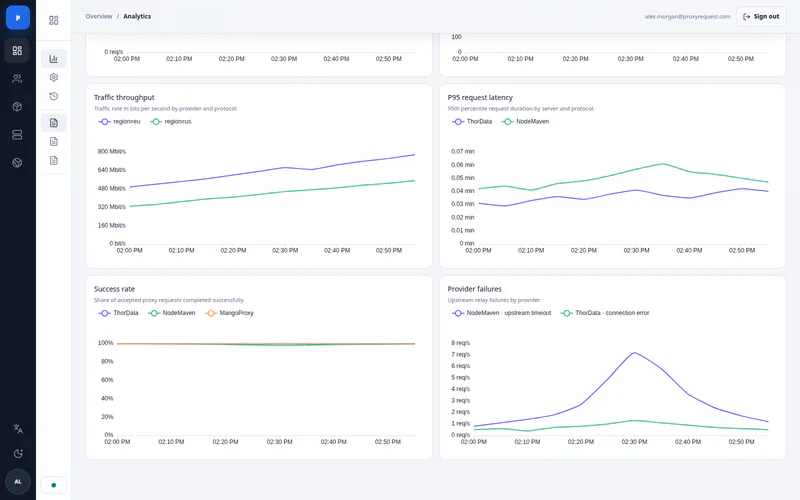Toggle NodeMaven series in Success rate legend

pyautogui.click(x=172, y=313)
